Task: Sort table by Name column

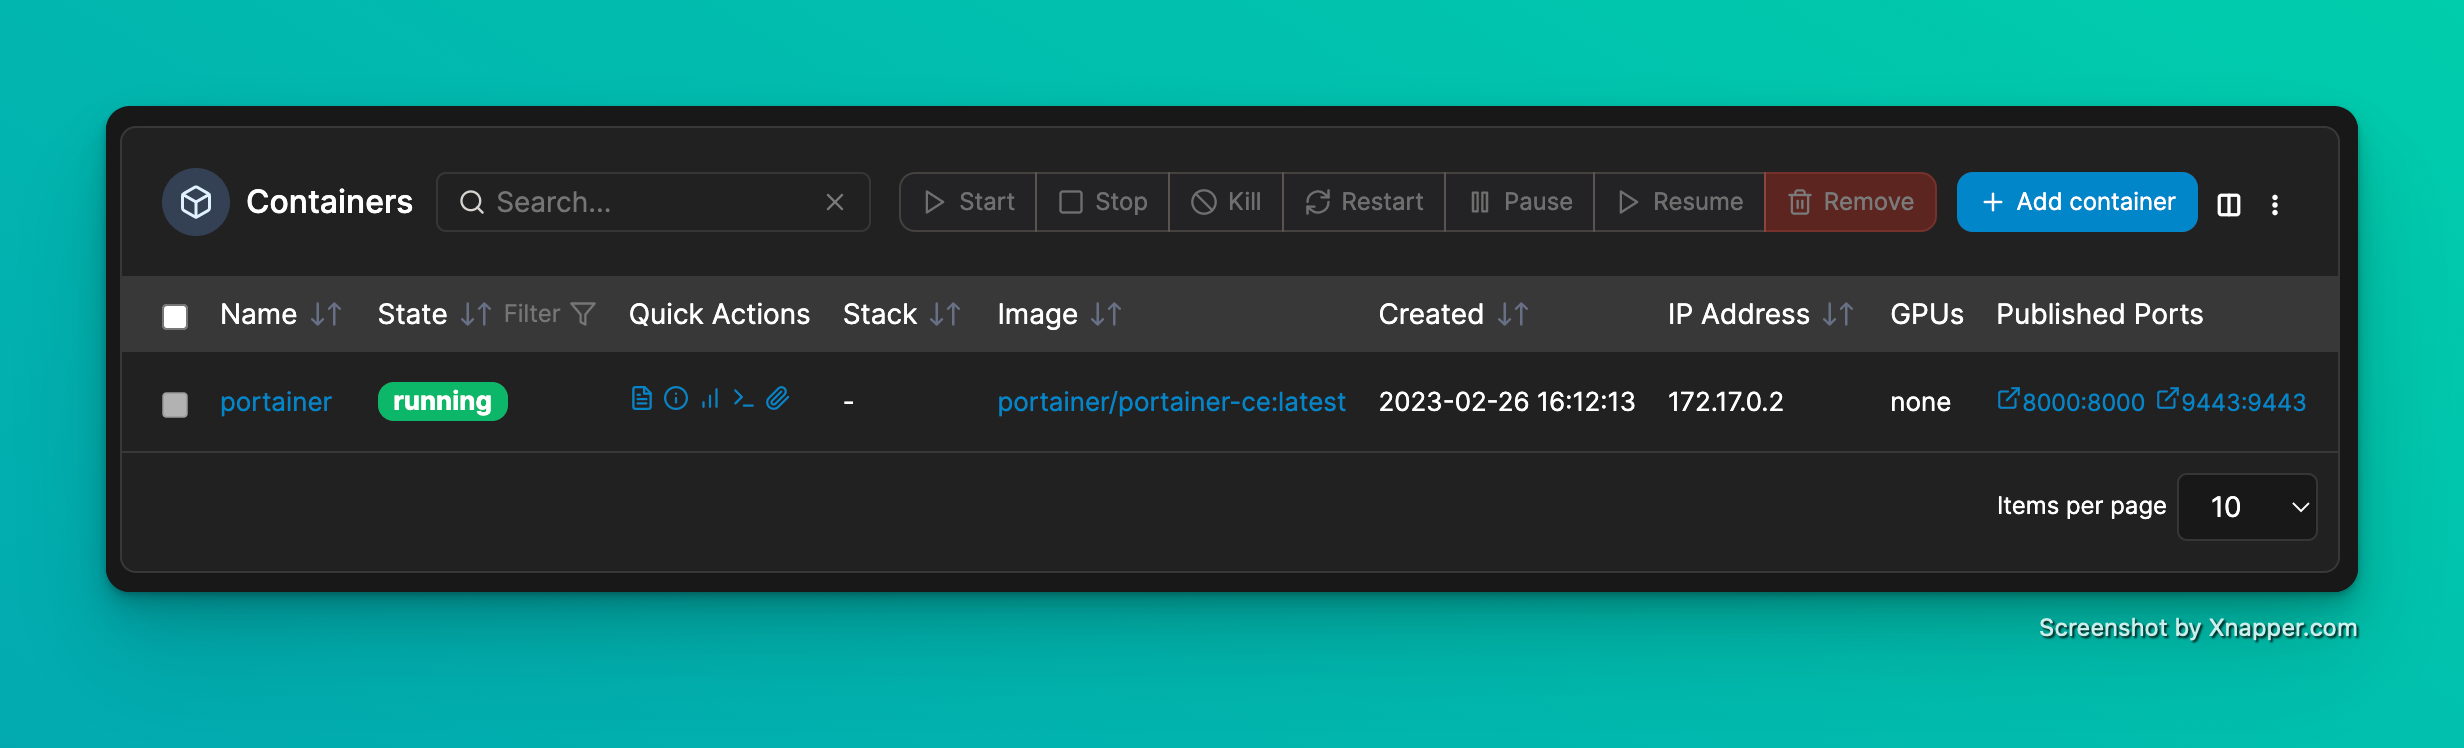Action: (326, 315)
